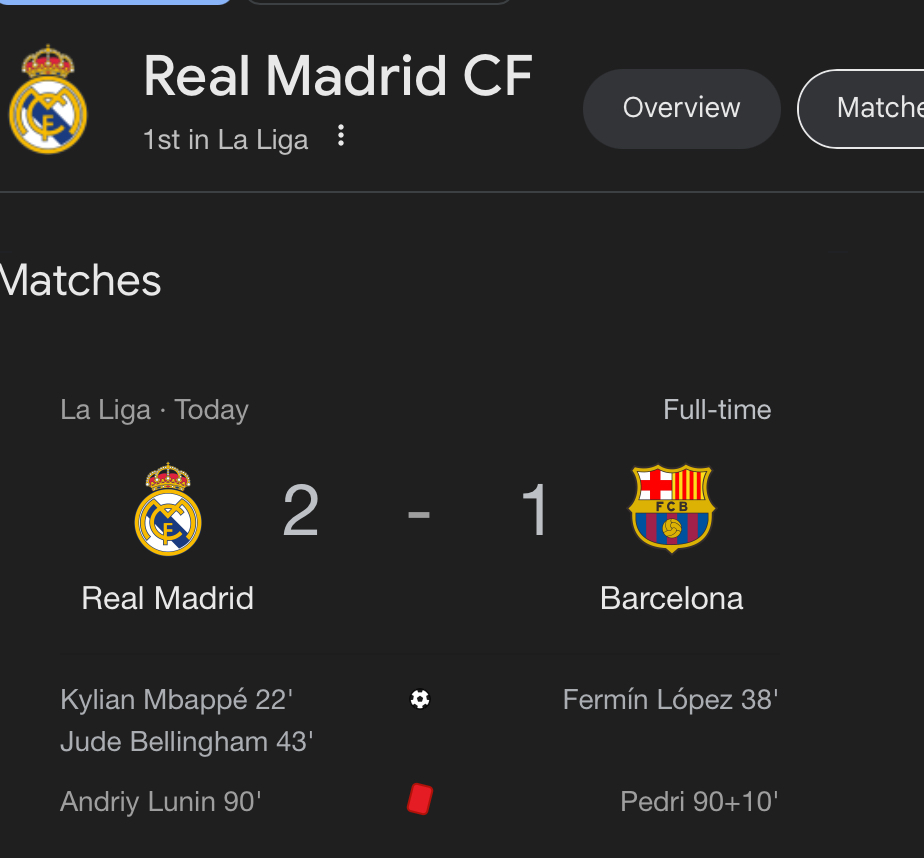924x858 pixels.
Task: Click the Matches section heading
Action: [81, 281]
